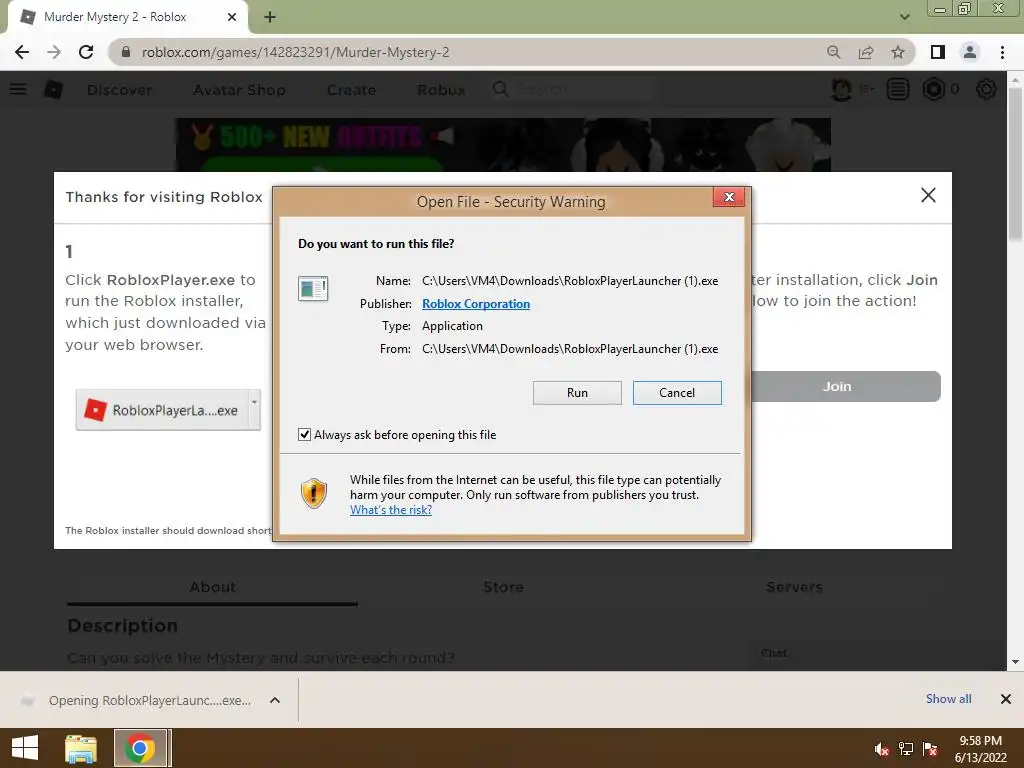Click the muted volume tray icon
The image size is (1024, 768).
coord(882,749)
